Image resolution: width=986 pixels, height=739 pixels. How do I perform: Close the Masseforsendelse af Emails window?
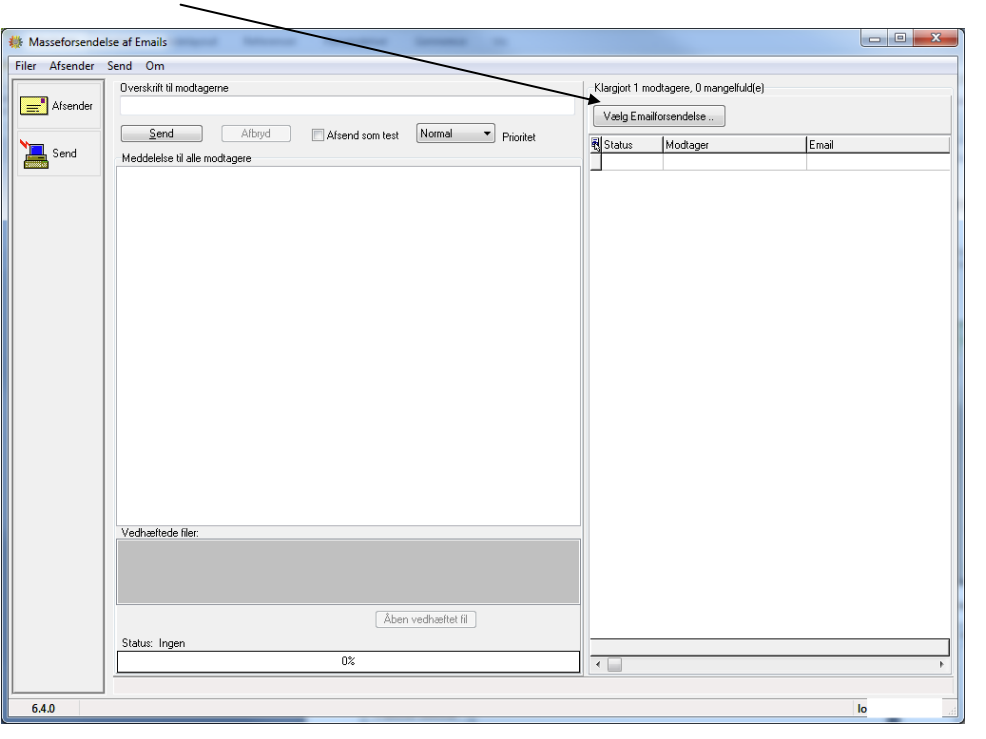pyautogui.click(x=936, y=38)
